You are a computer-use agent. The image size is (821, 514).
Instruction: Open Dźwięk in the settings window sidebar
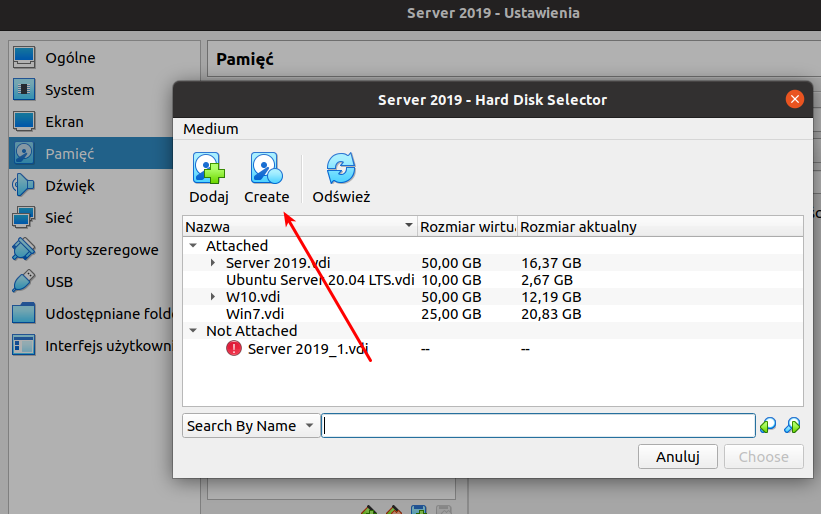tap(92, 185)
